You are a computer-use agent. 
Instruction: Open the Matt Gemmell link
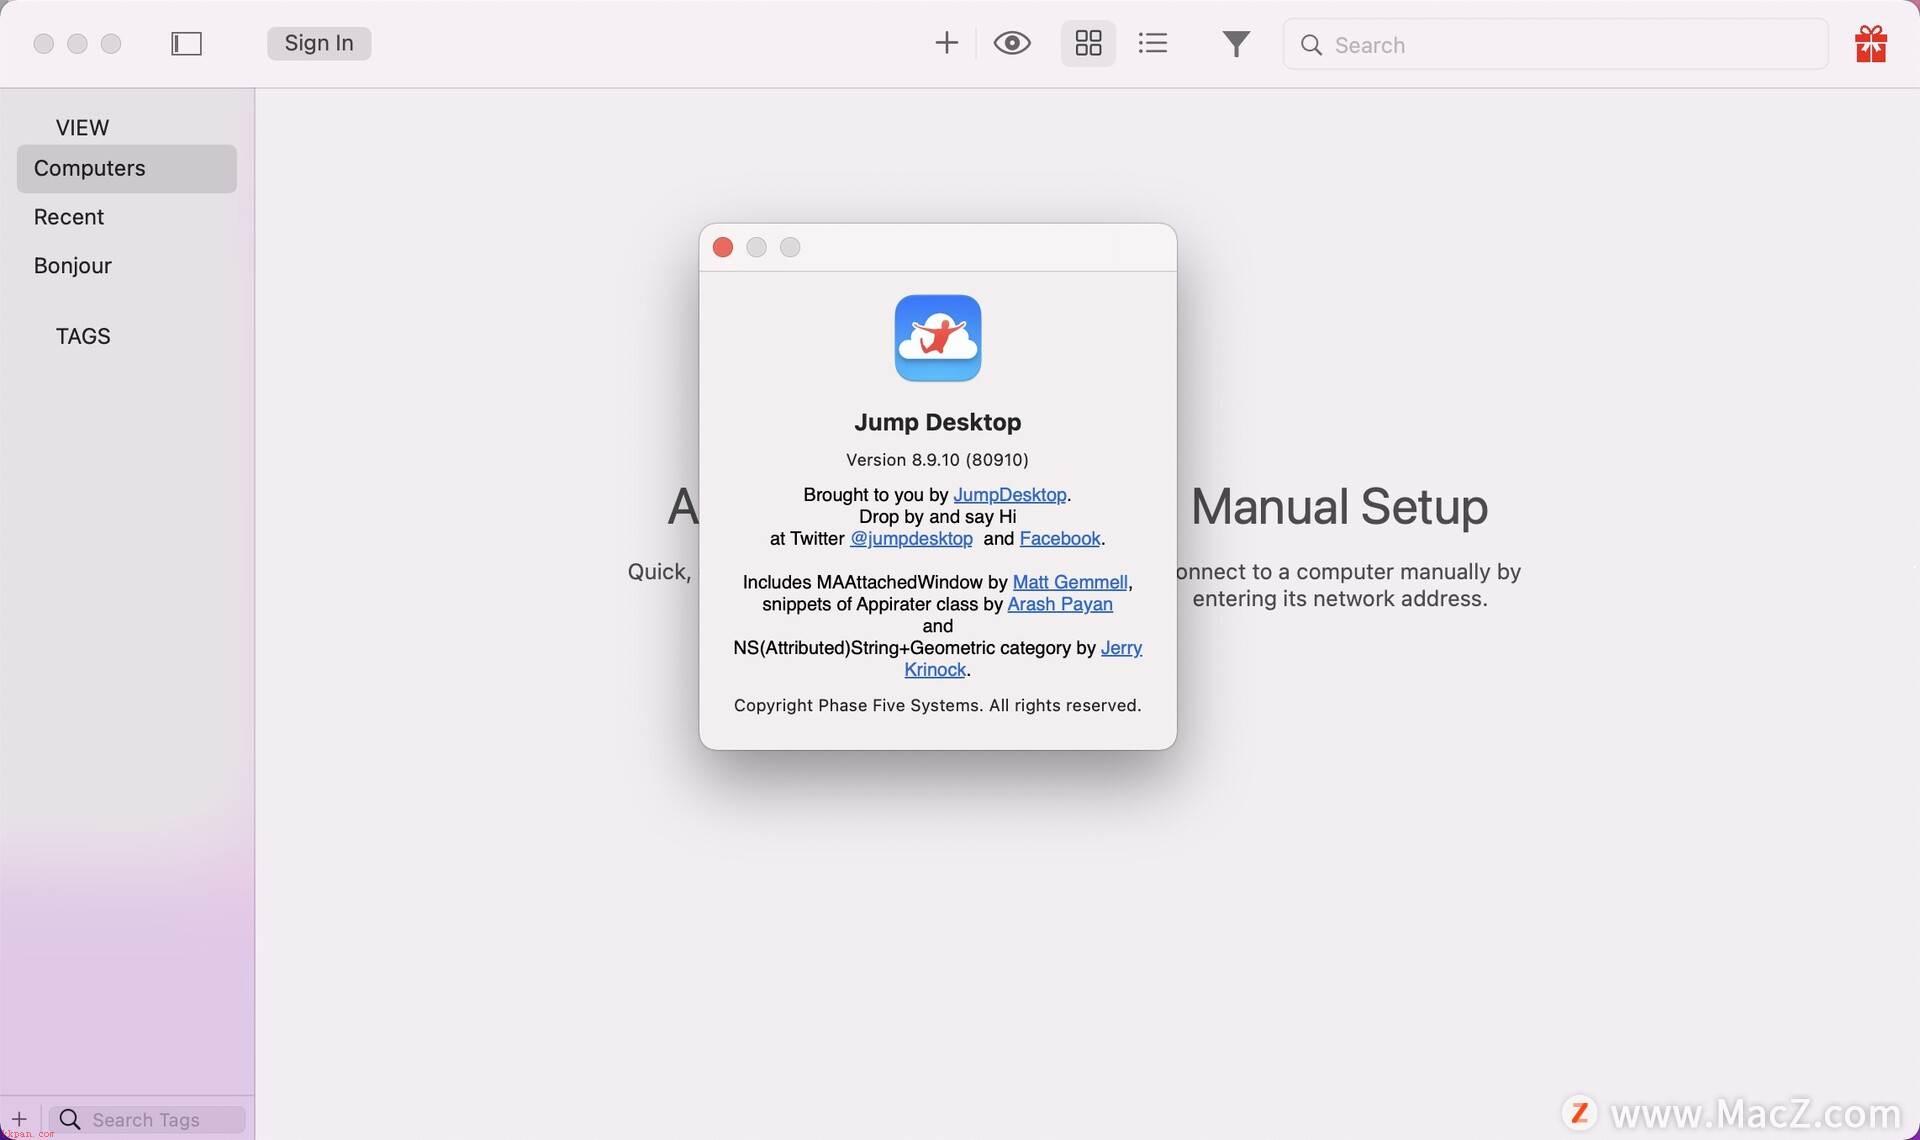pyautogui.click(x=1070, y=582)
